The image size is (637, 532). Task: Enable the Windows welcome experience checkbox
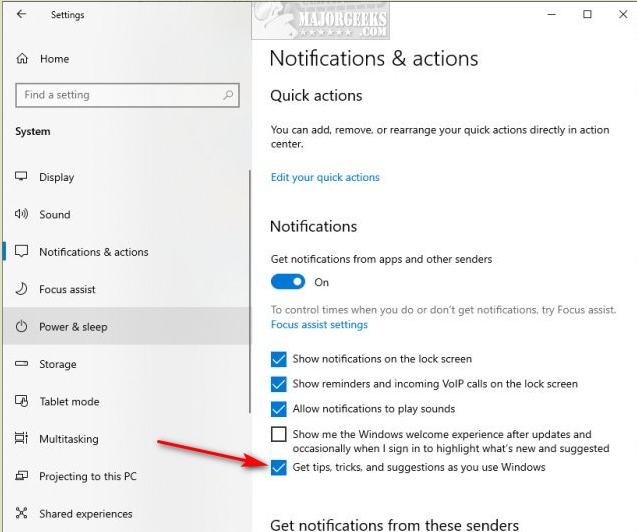tap(279, 435)
